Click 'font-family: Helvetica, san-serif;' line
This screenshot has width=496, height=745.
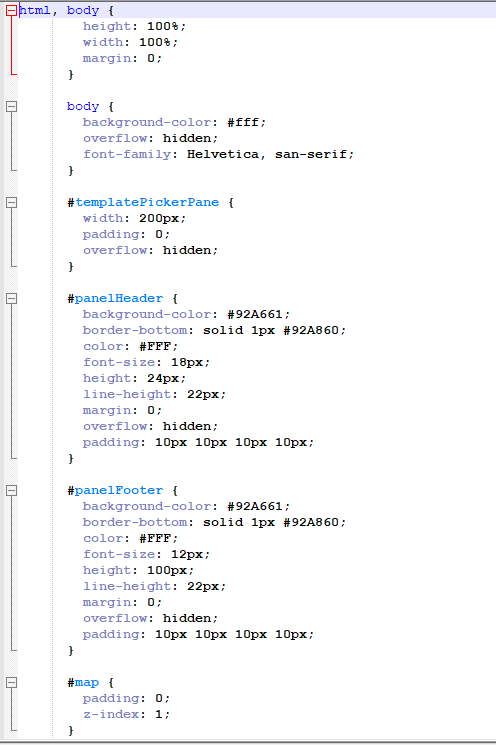[x=218, y=154]
